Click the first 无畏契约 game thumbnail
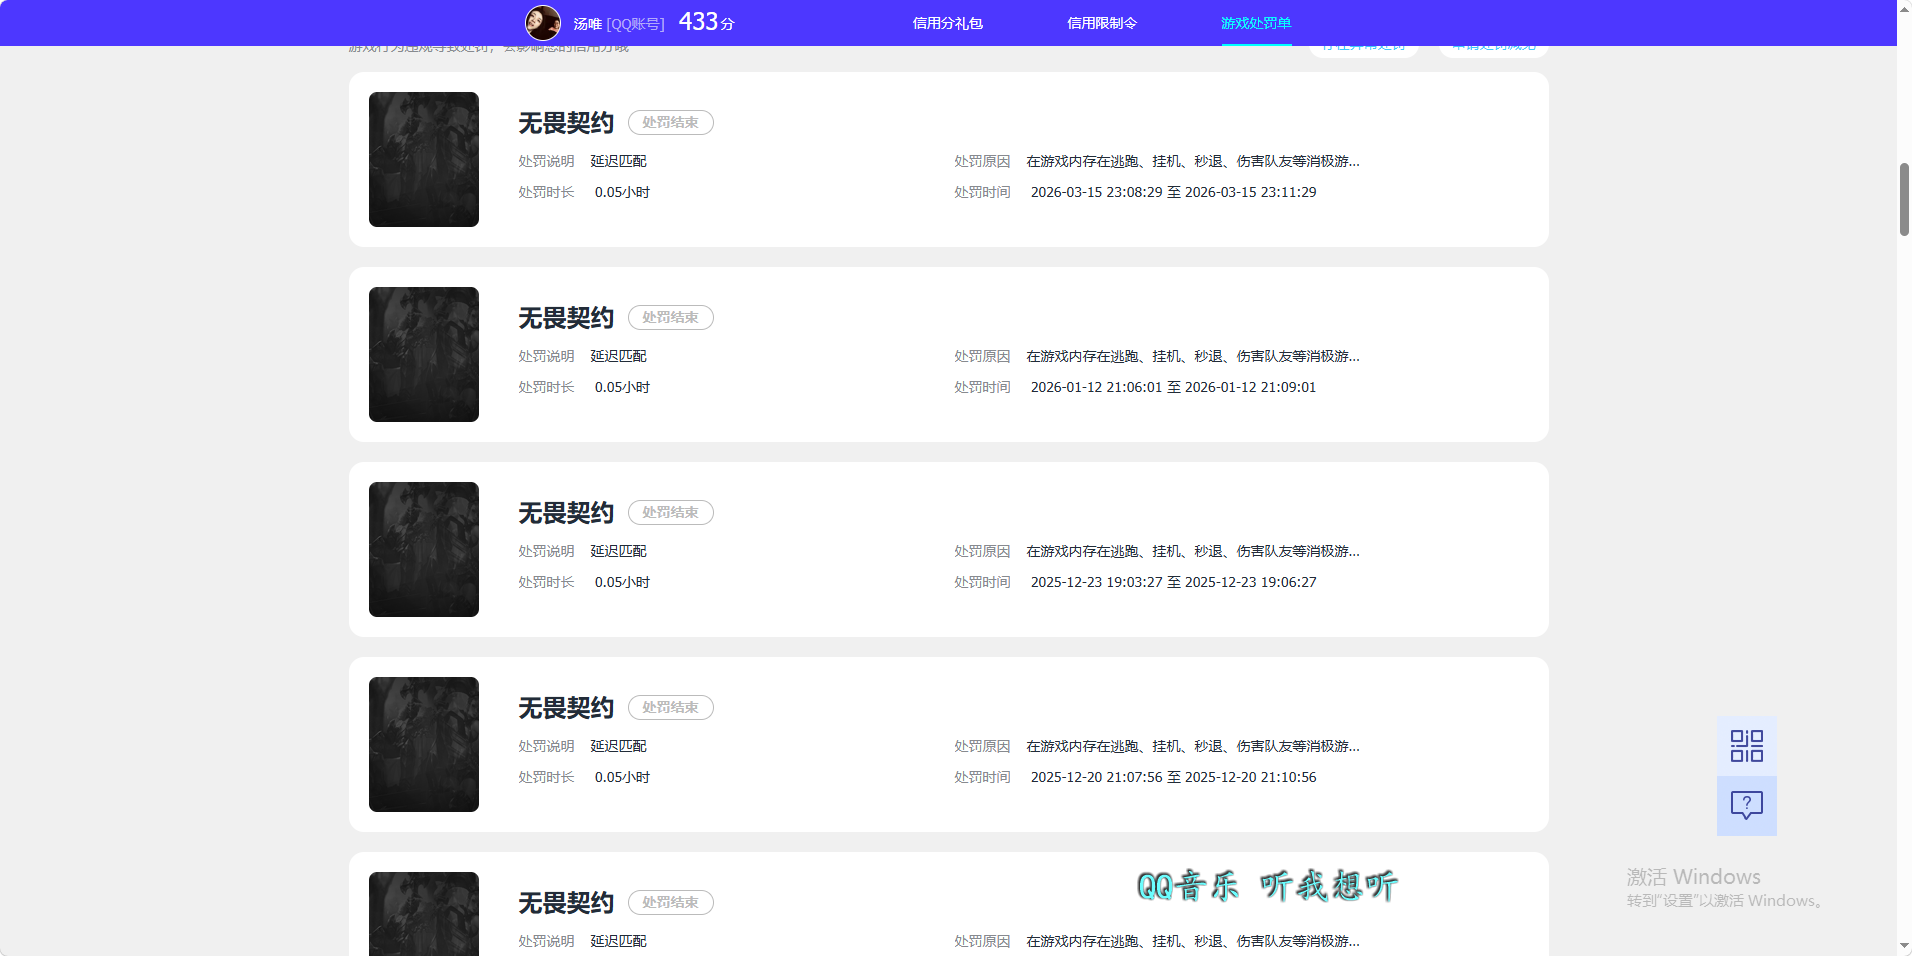1912x956 pixels. tap(423, 159)
